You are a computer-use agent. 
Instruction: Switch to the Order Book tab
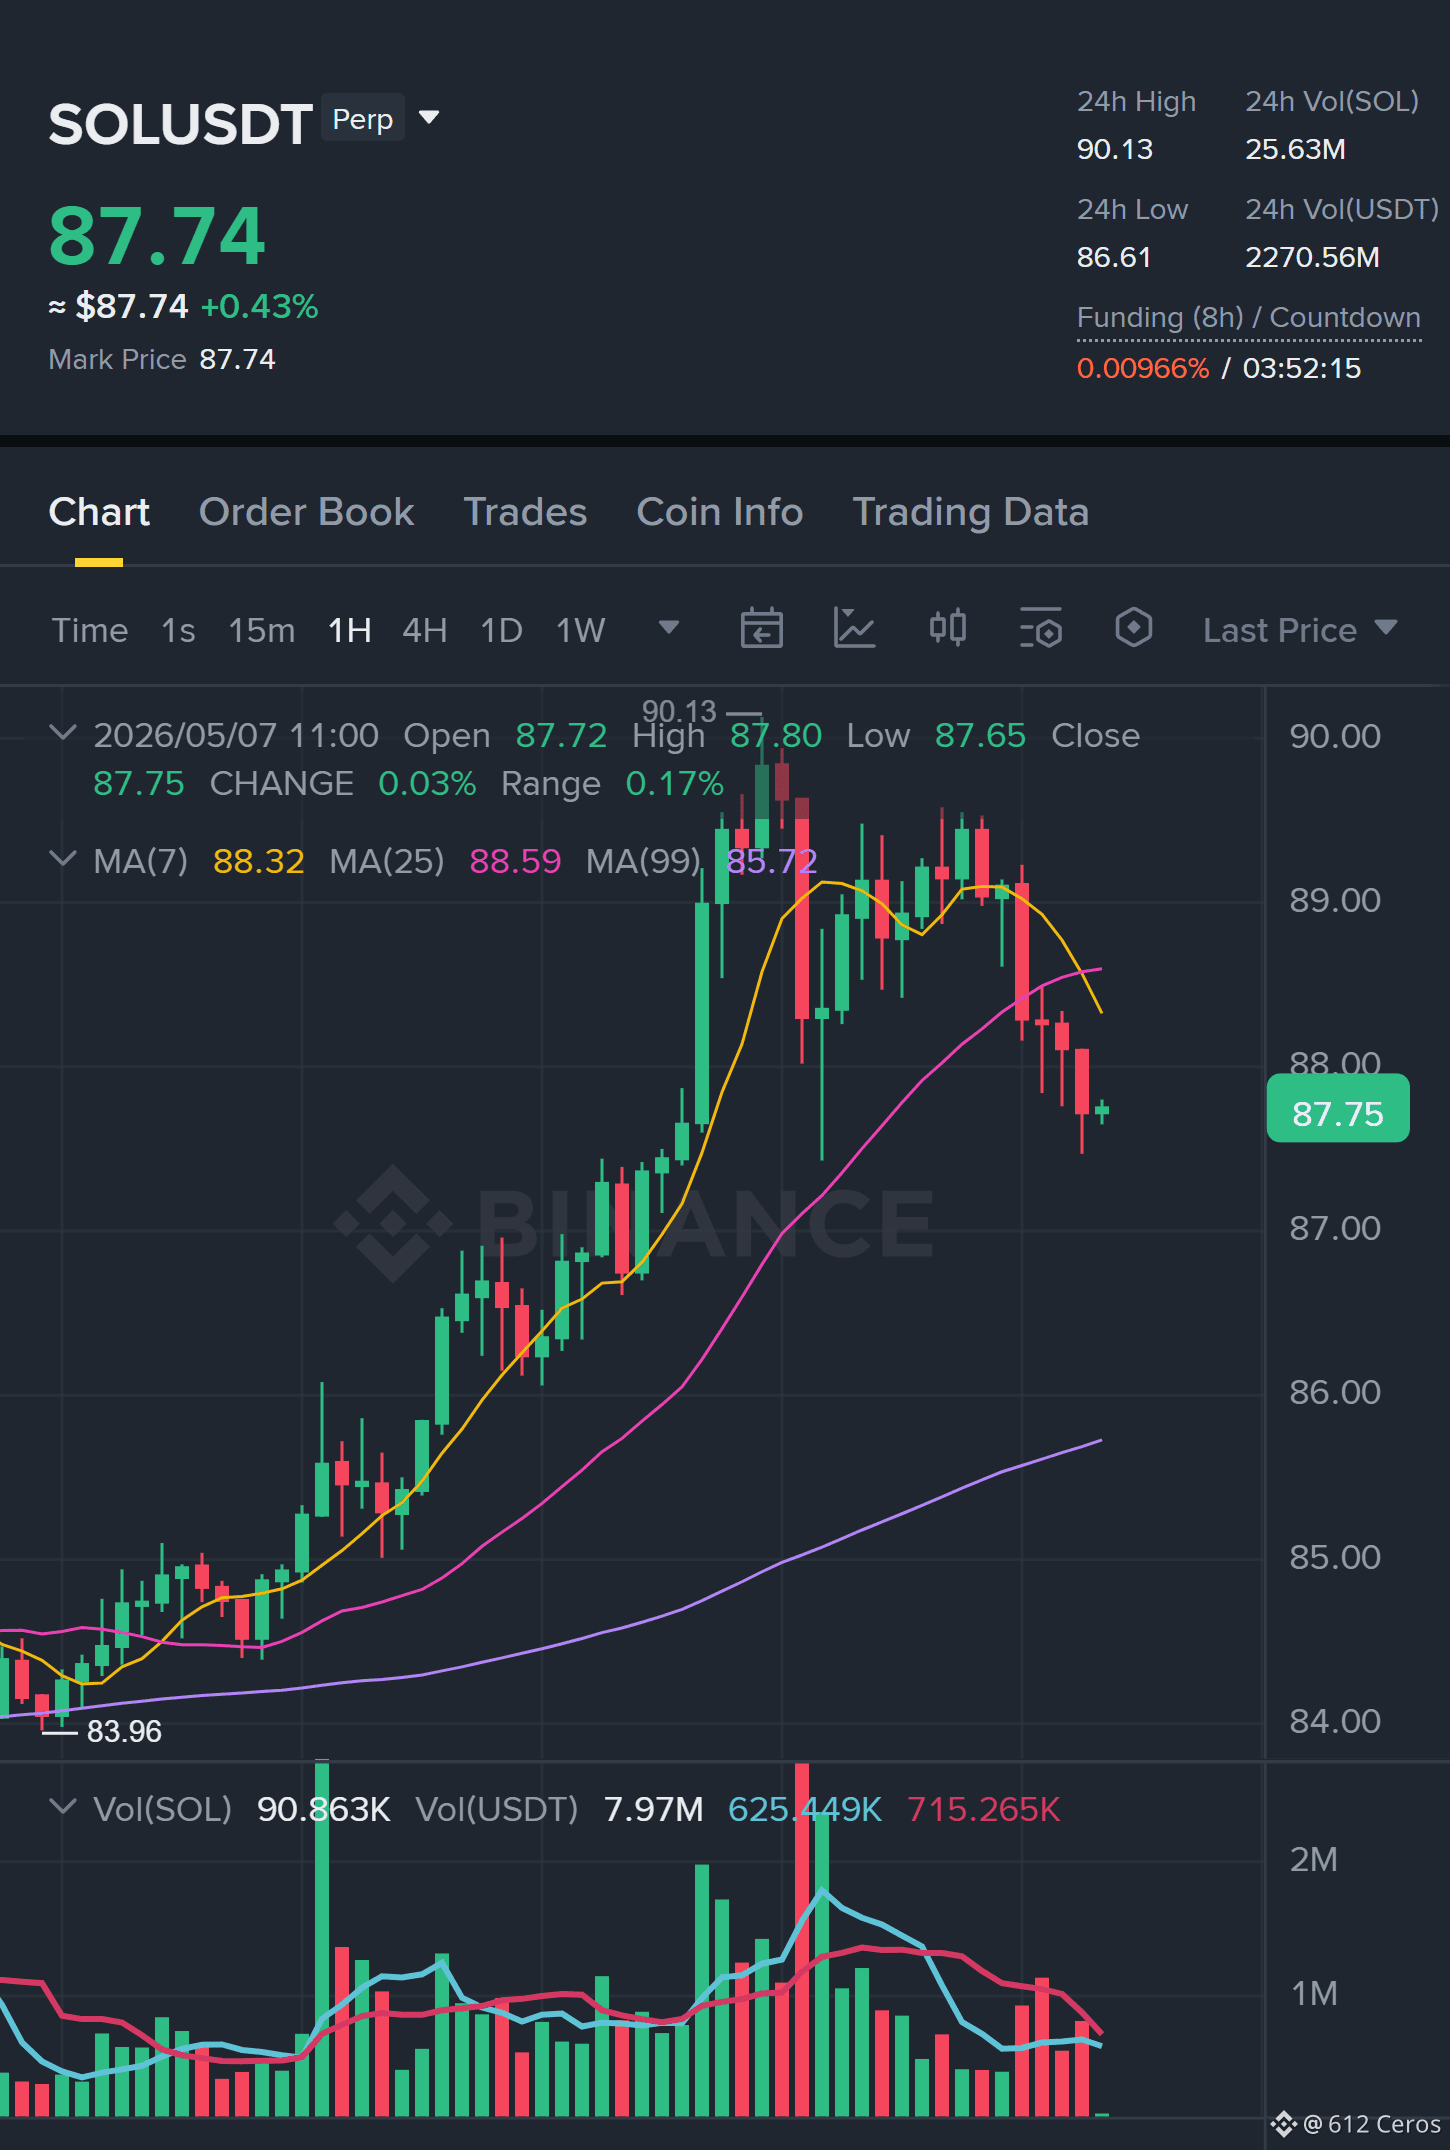[x=306, y=512]
